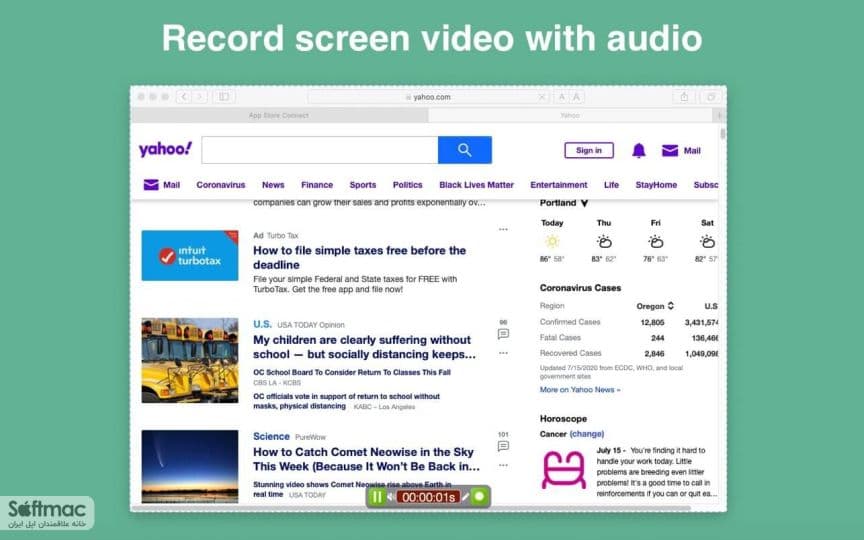Pause the screen recording
The width and height of the screenshot is (864, 540).
pyautogui.click(x=377, y=497)
